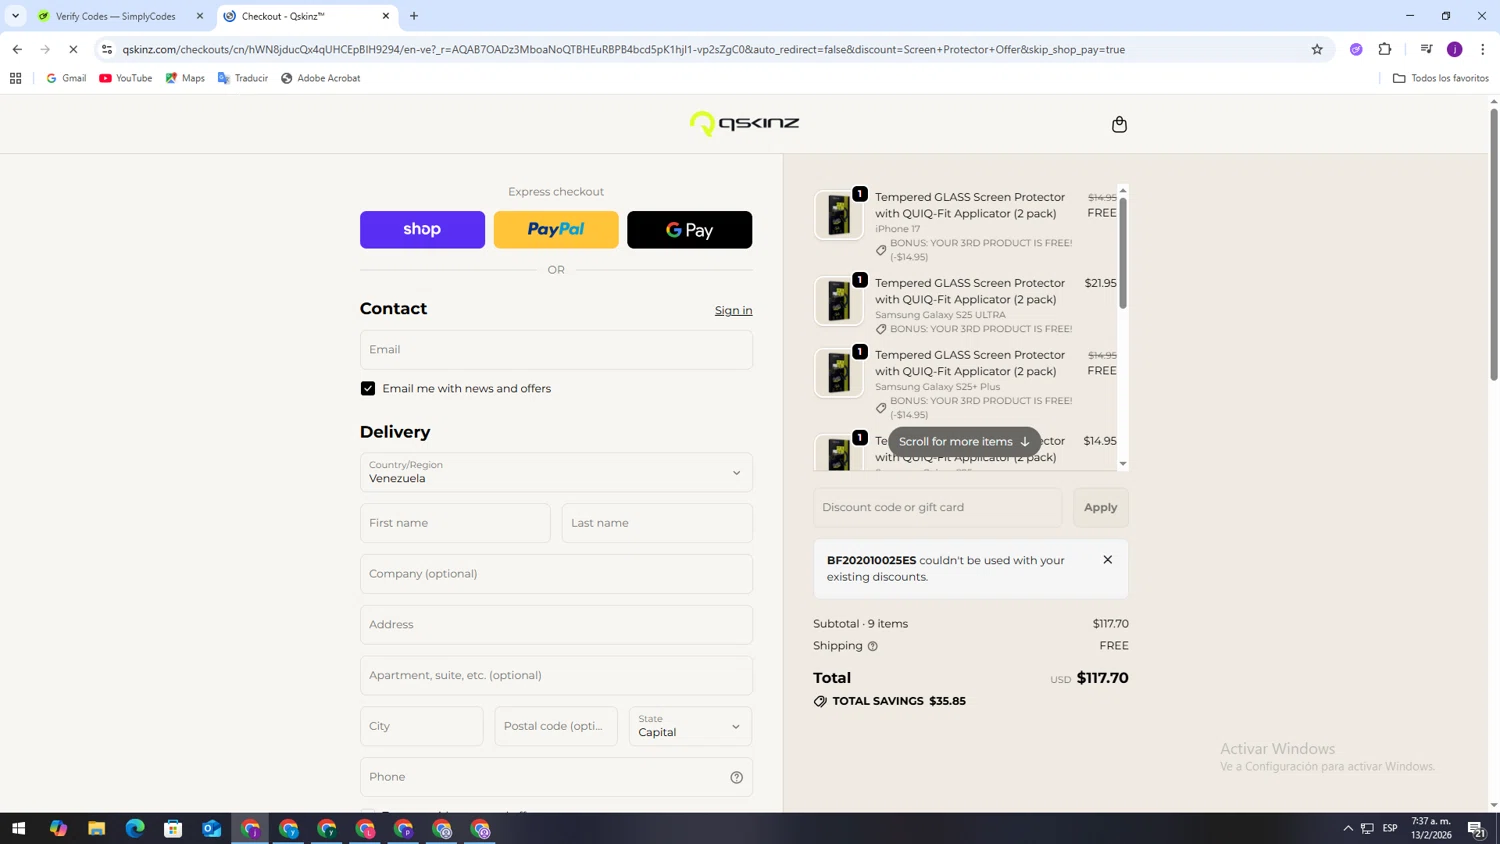The width and height of the screenshot is (1500, 844).
Task: Click the Apply discount button
Action: tap(1101, 507)
